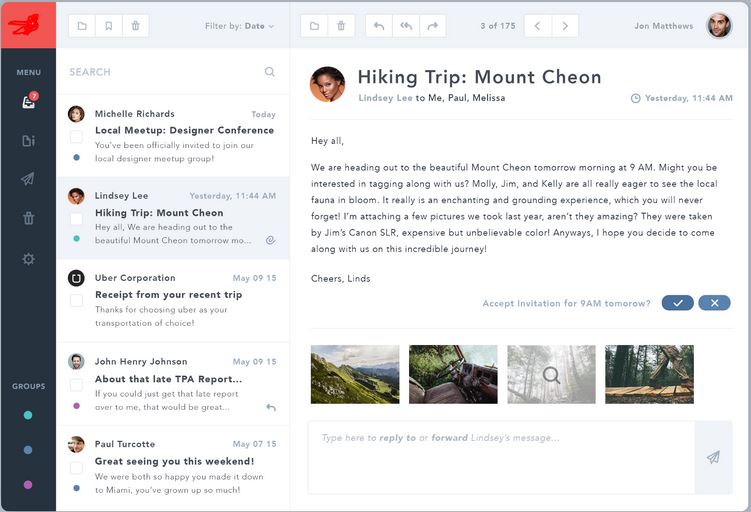Open the Local Meetup: Designer Conference email
Viewport: 751px width, 512px height.
[184, 130]
